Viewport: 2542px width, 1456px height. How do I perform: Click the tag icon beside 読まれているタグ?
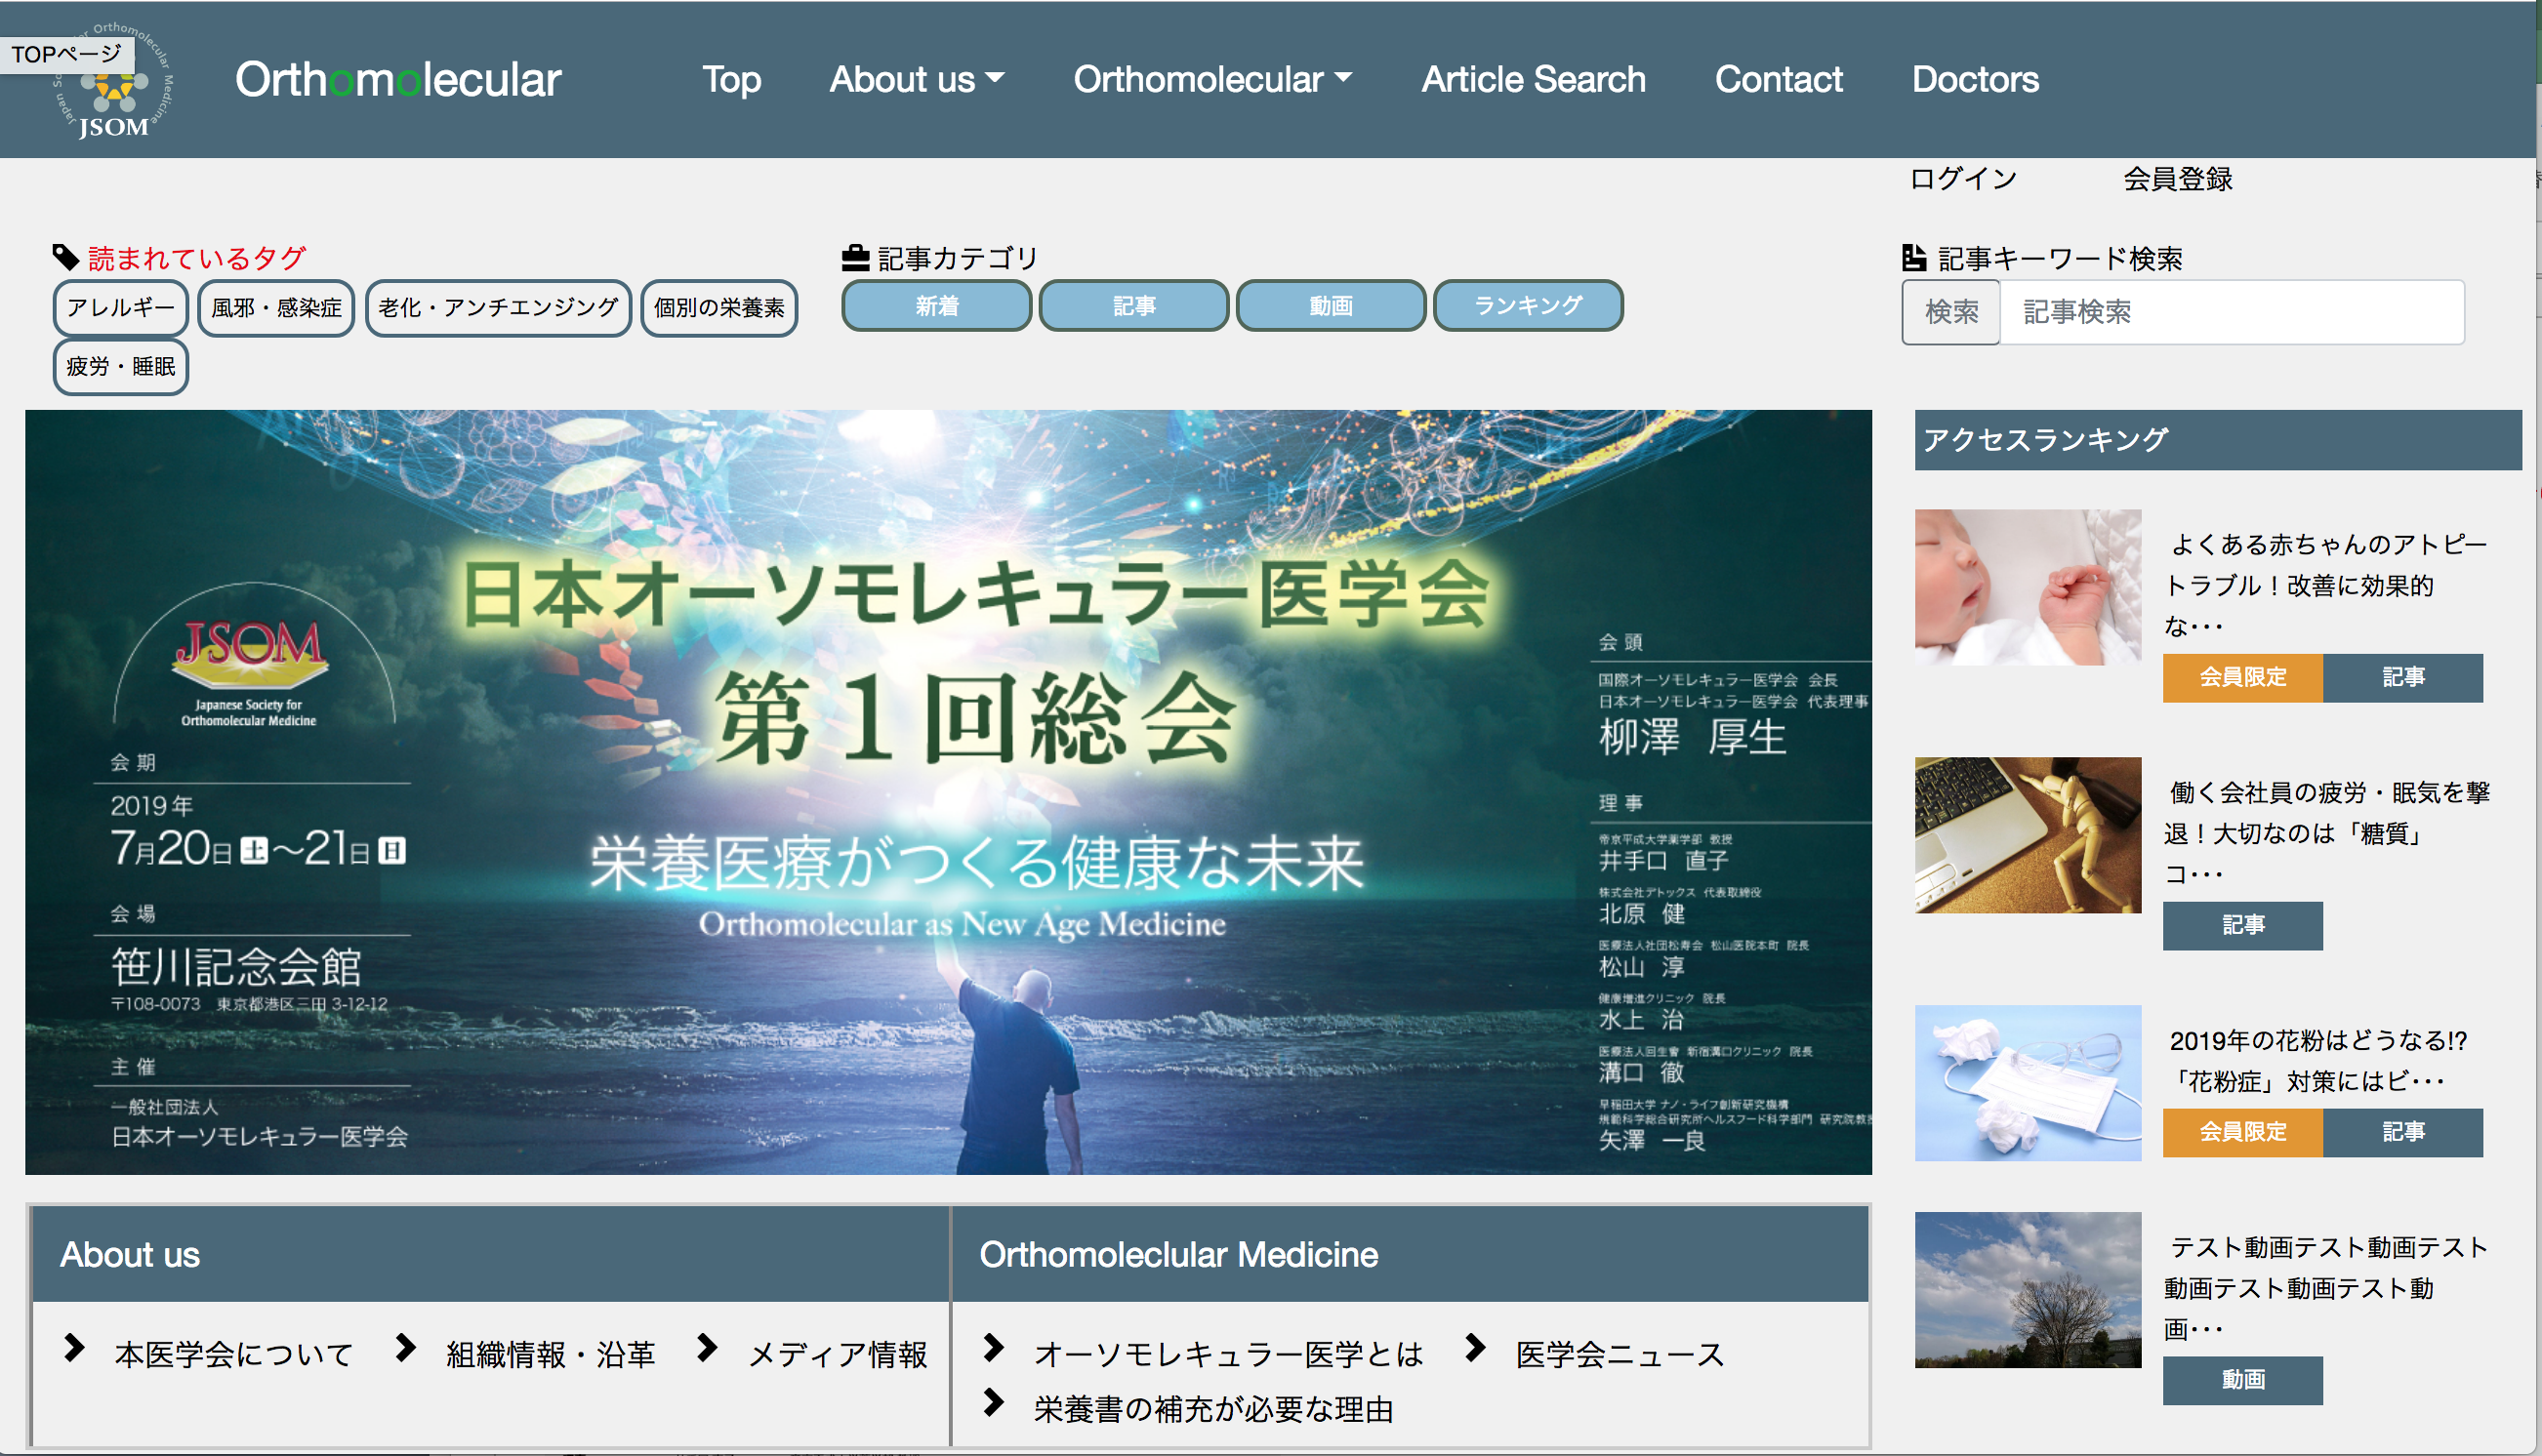coord(65,258)
